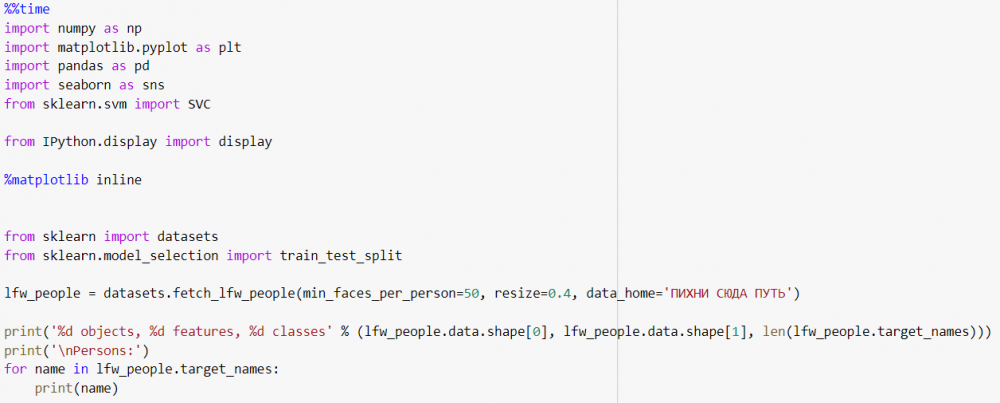Click the %matplotlib inline magic line
Viewport: 1000px width, 403px height.
point(73,180)
